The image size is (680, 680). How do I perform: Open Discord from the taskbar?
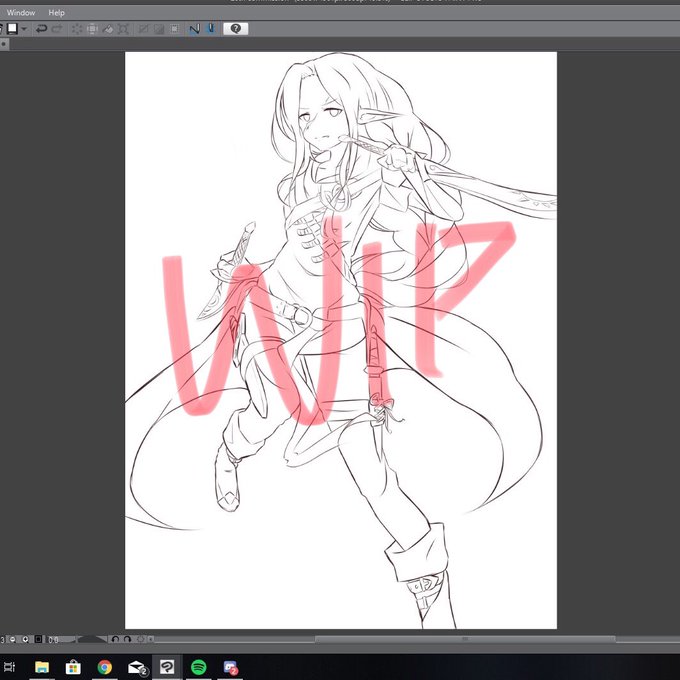tap(230, 667)
